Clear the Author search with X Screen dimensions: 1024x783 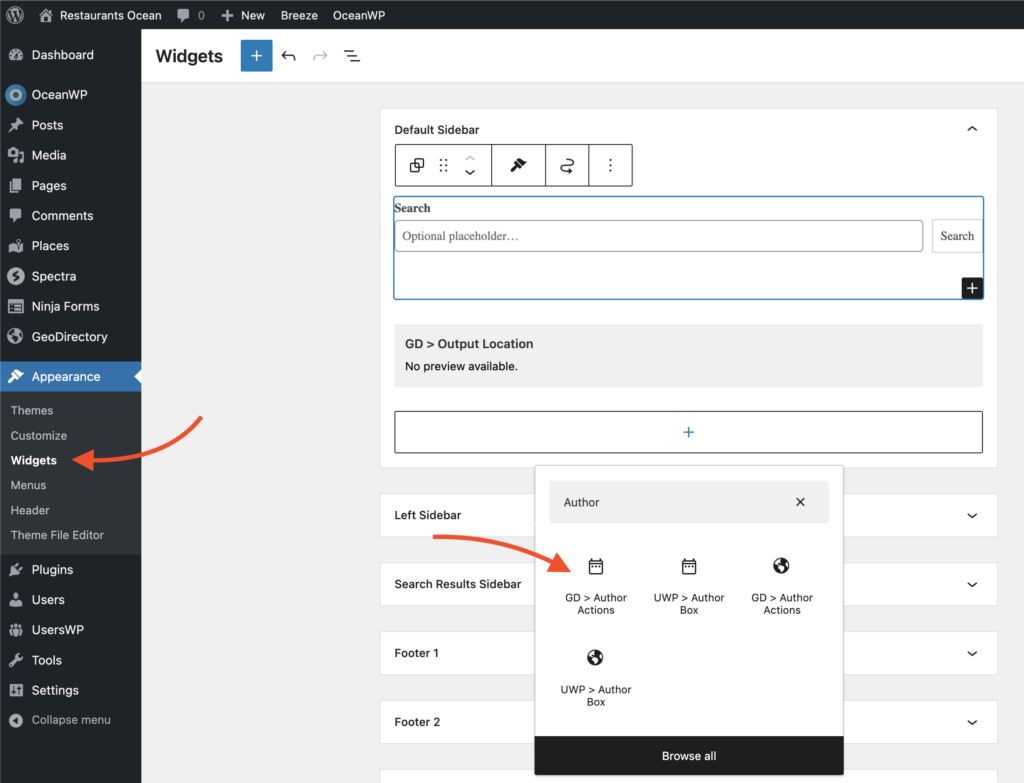(x=800, y=502)
